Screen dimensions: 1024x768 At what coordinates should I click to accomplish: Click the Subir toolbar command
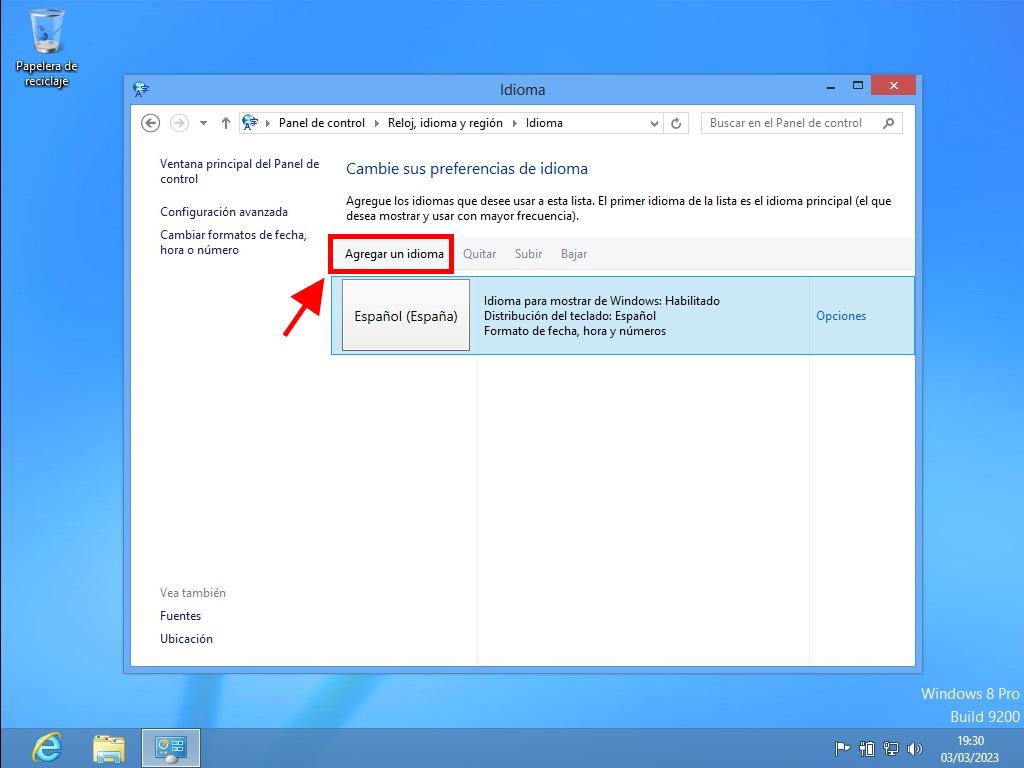(528, 254)
